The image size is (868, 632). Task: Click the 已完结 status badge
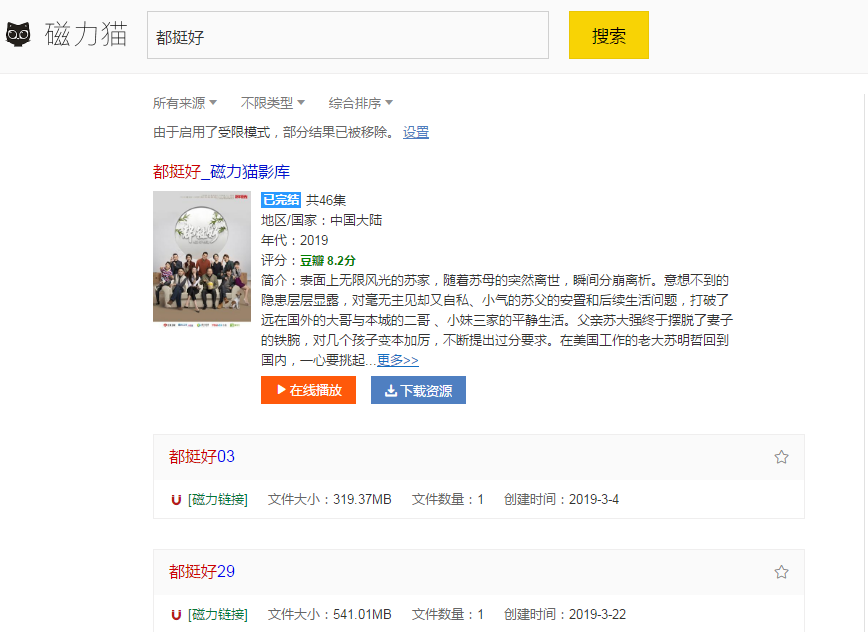[281, 200]
